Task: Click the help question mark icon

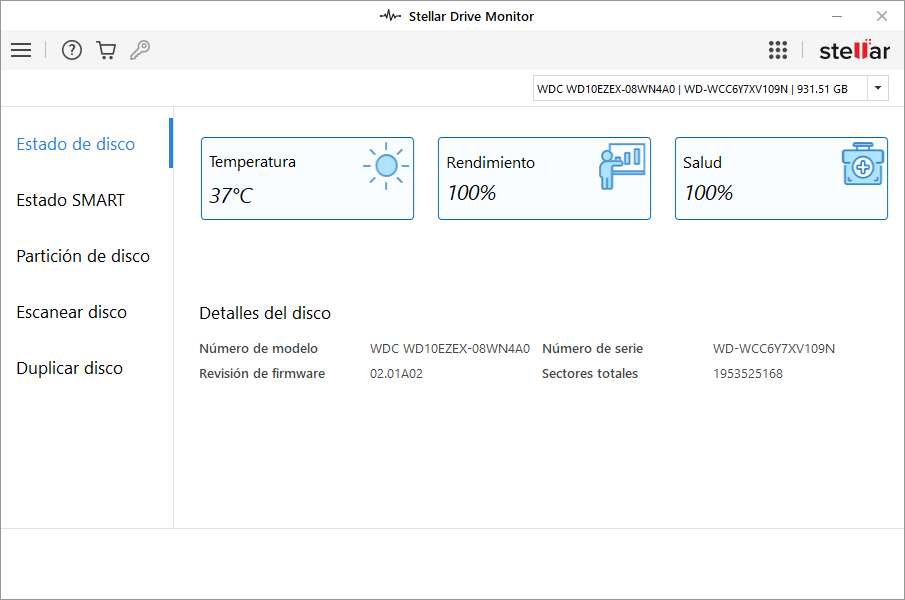Action: click(x=72, y=50)
